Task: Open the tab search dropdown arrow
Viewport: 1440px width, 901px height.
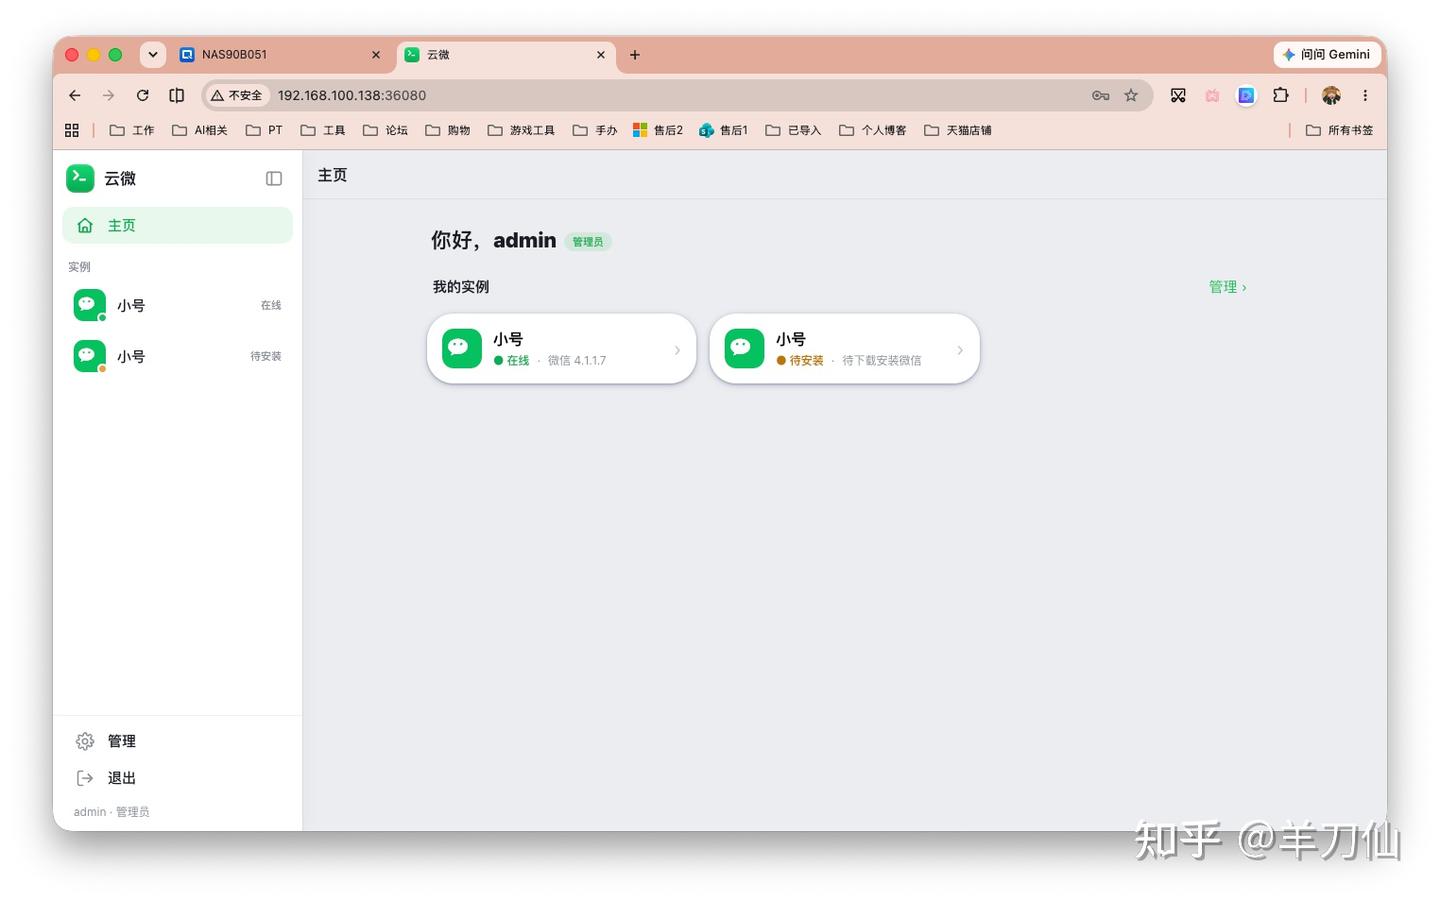Action: point(152,54)
